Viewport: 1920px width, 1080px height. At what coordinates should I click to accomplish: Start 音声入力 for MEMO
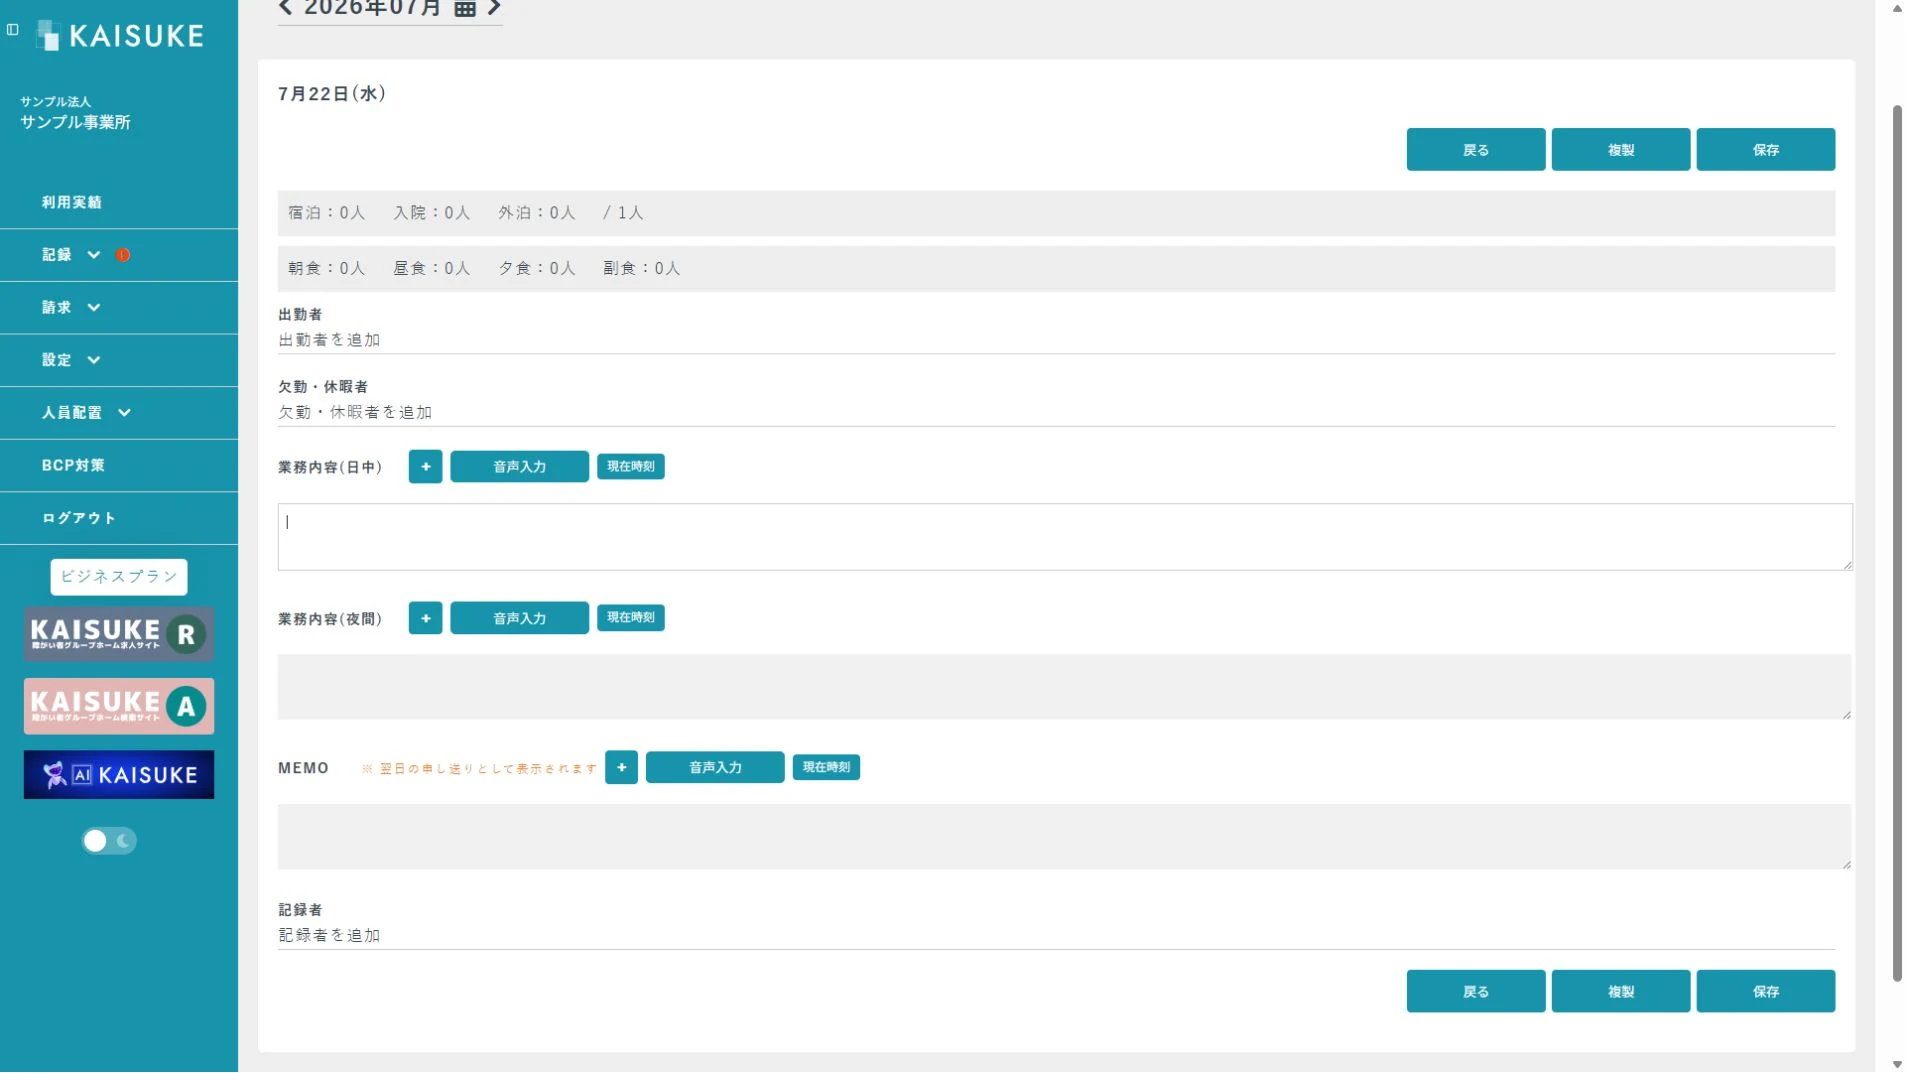point(715,767)
